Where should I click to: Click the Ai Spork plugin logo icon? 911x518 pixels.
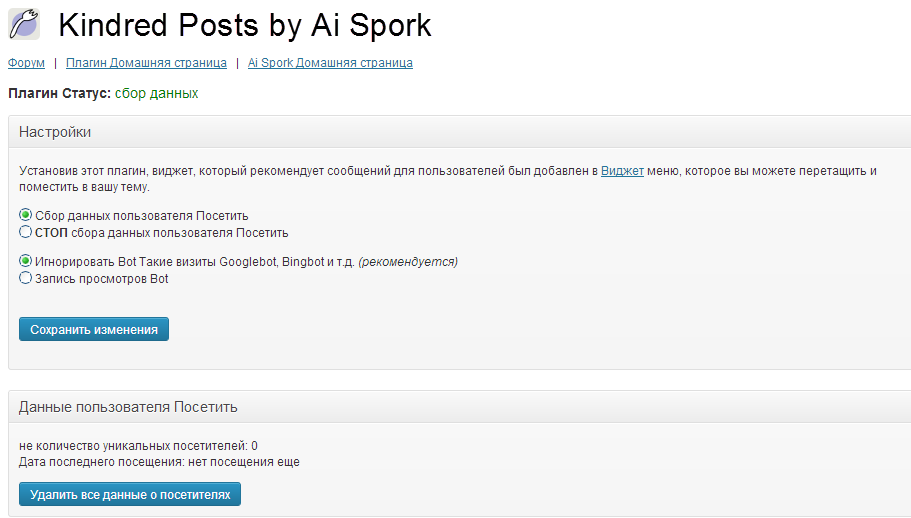24,24
